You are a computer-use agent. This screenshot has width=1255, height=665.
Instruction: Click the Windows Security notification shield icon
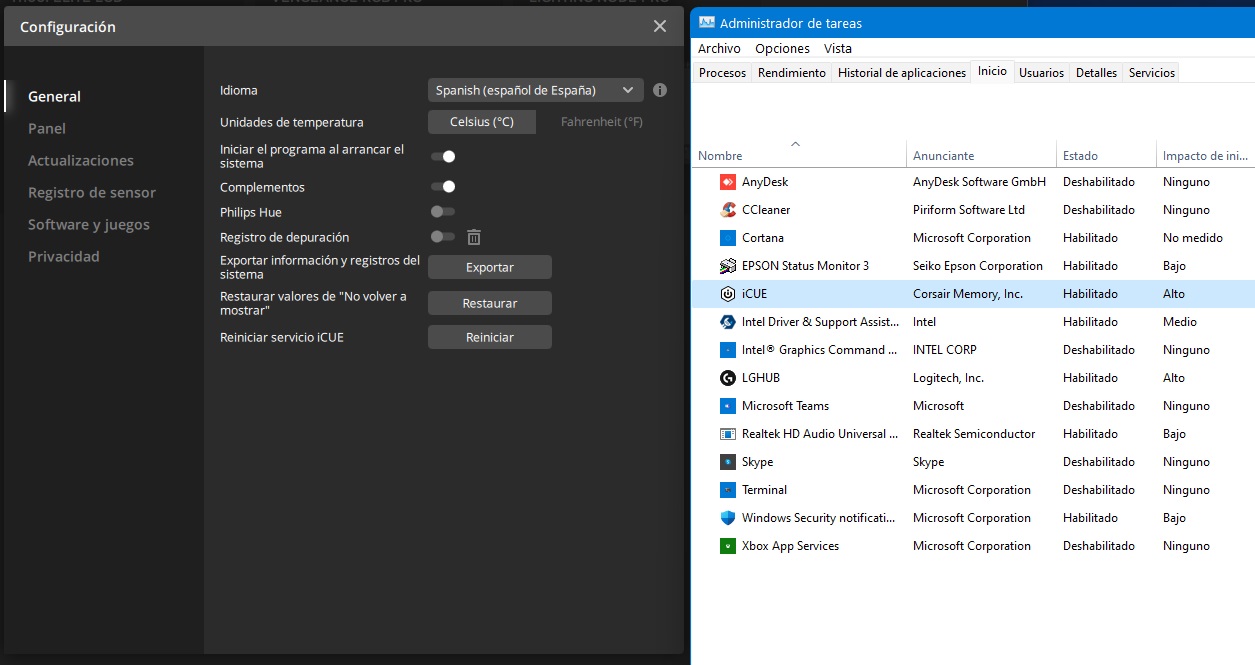tap(728, 518)
